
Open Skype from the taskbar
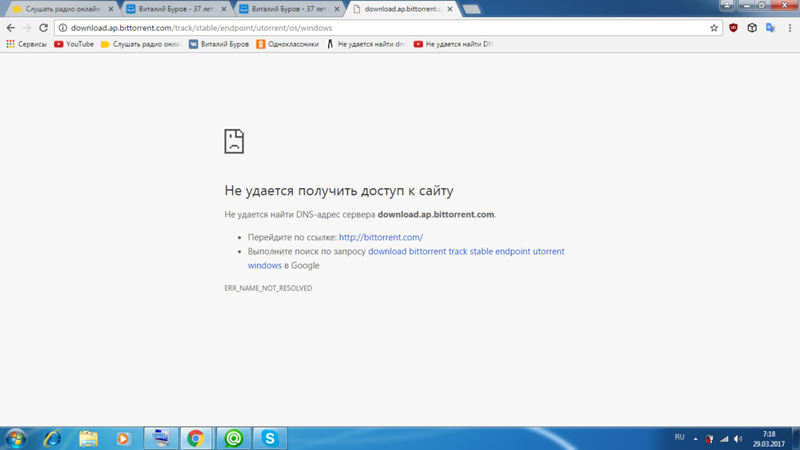click(270, 438)
